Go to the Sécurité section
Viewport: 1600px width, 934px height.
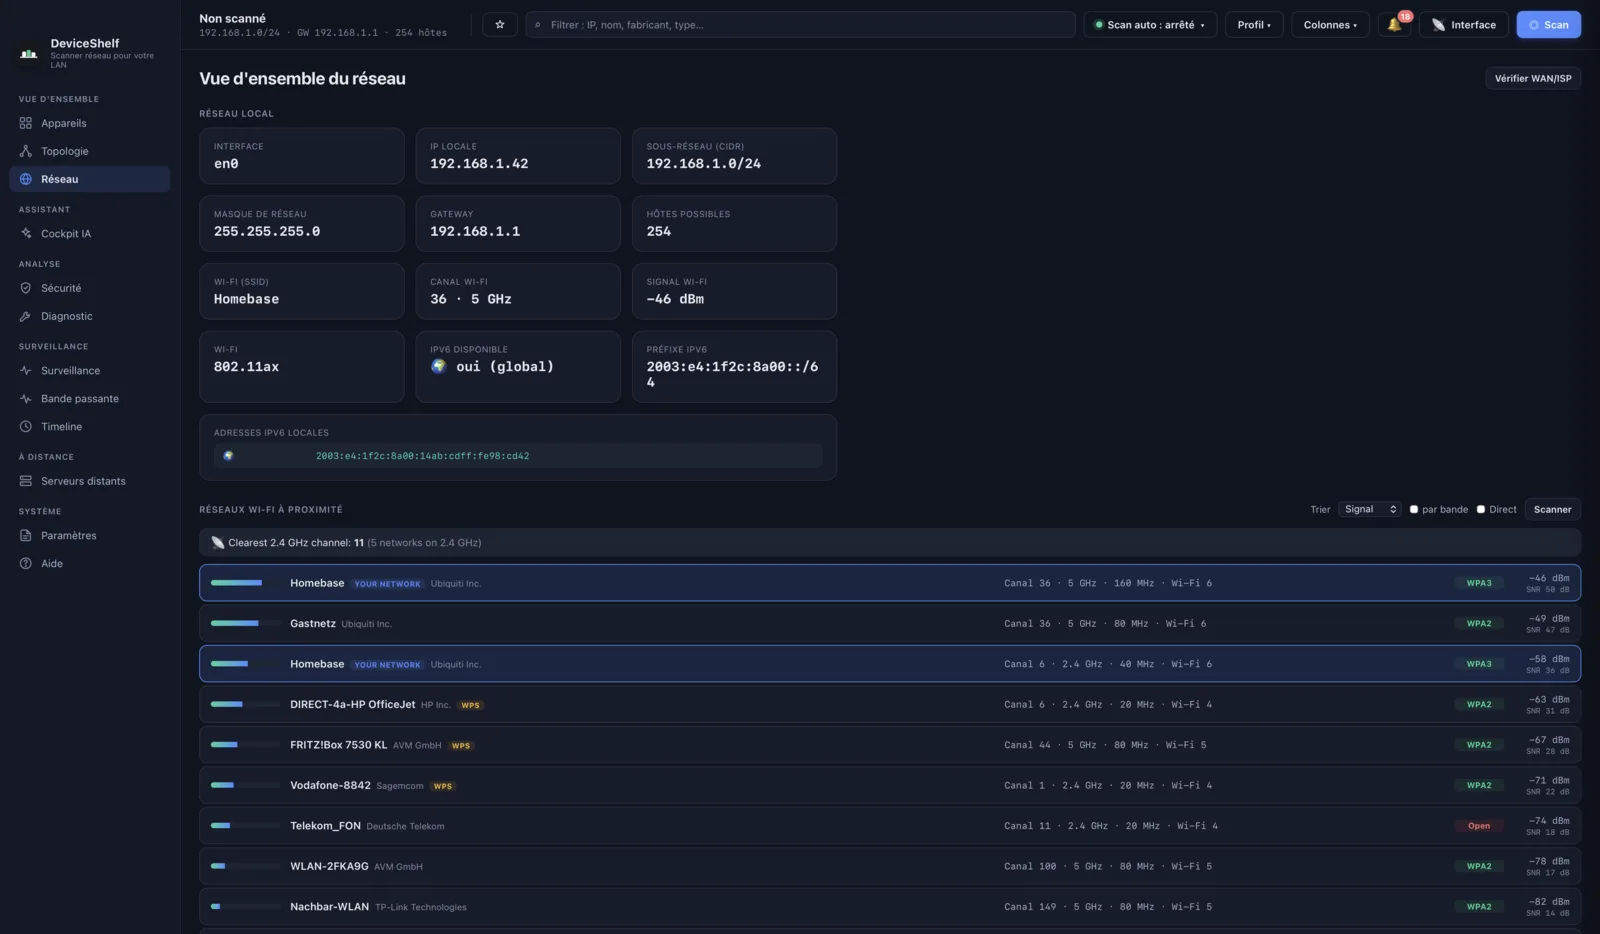coord(89,288)
